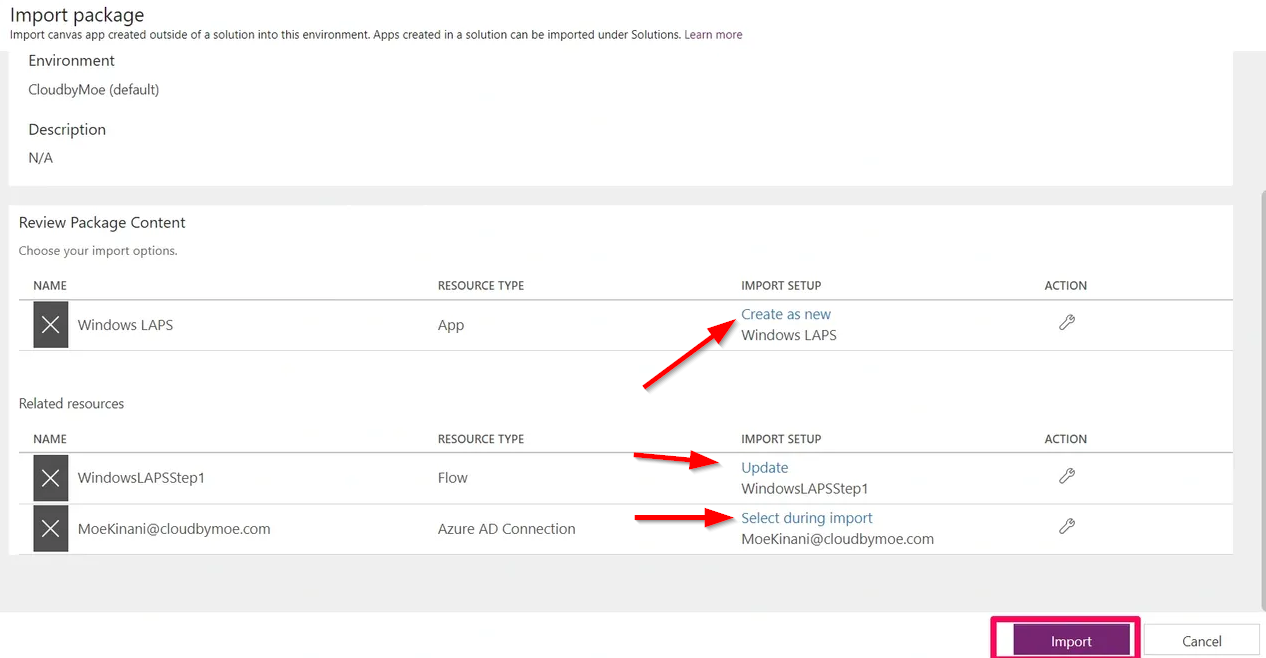Choose Create as new for Windows LAPS
This screenshot has width=1266, height=658.
click(x=786, y=314)
